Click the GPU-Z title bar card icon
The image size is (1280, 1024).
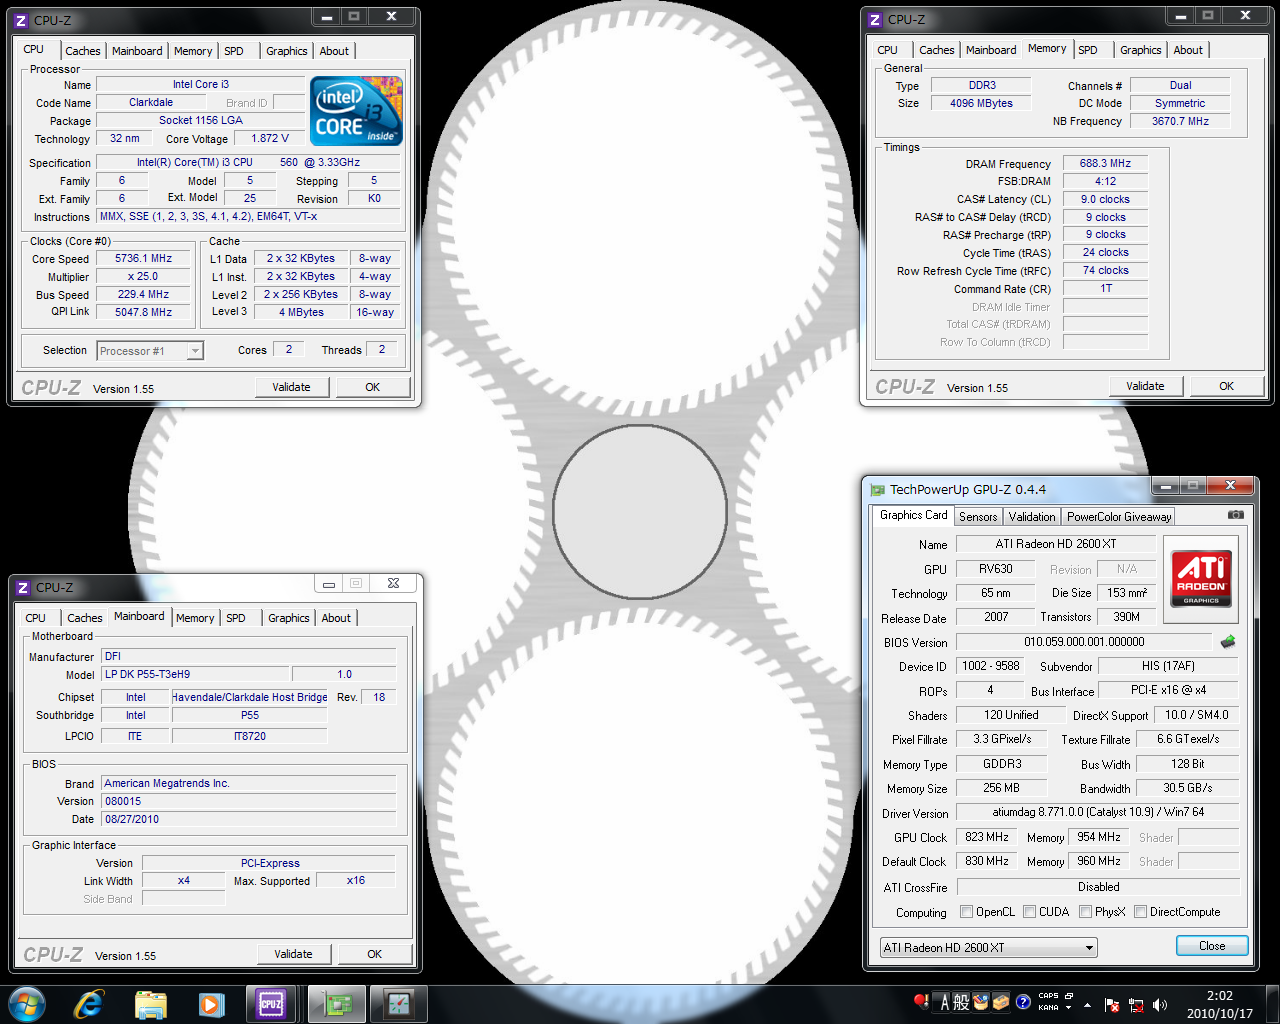coord(878,490)
